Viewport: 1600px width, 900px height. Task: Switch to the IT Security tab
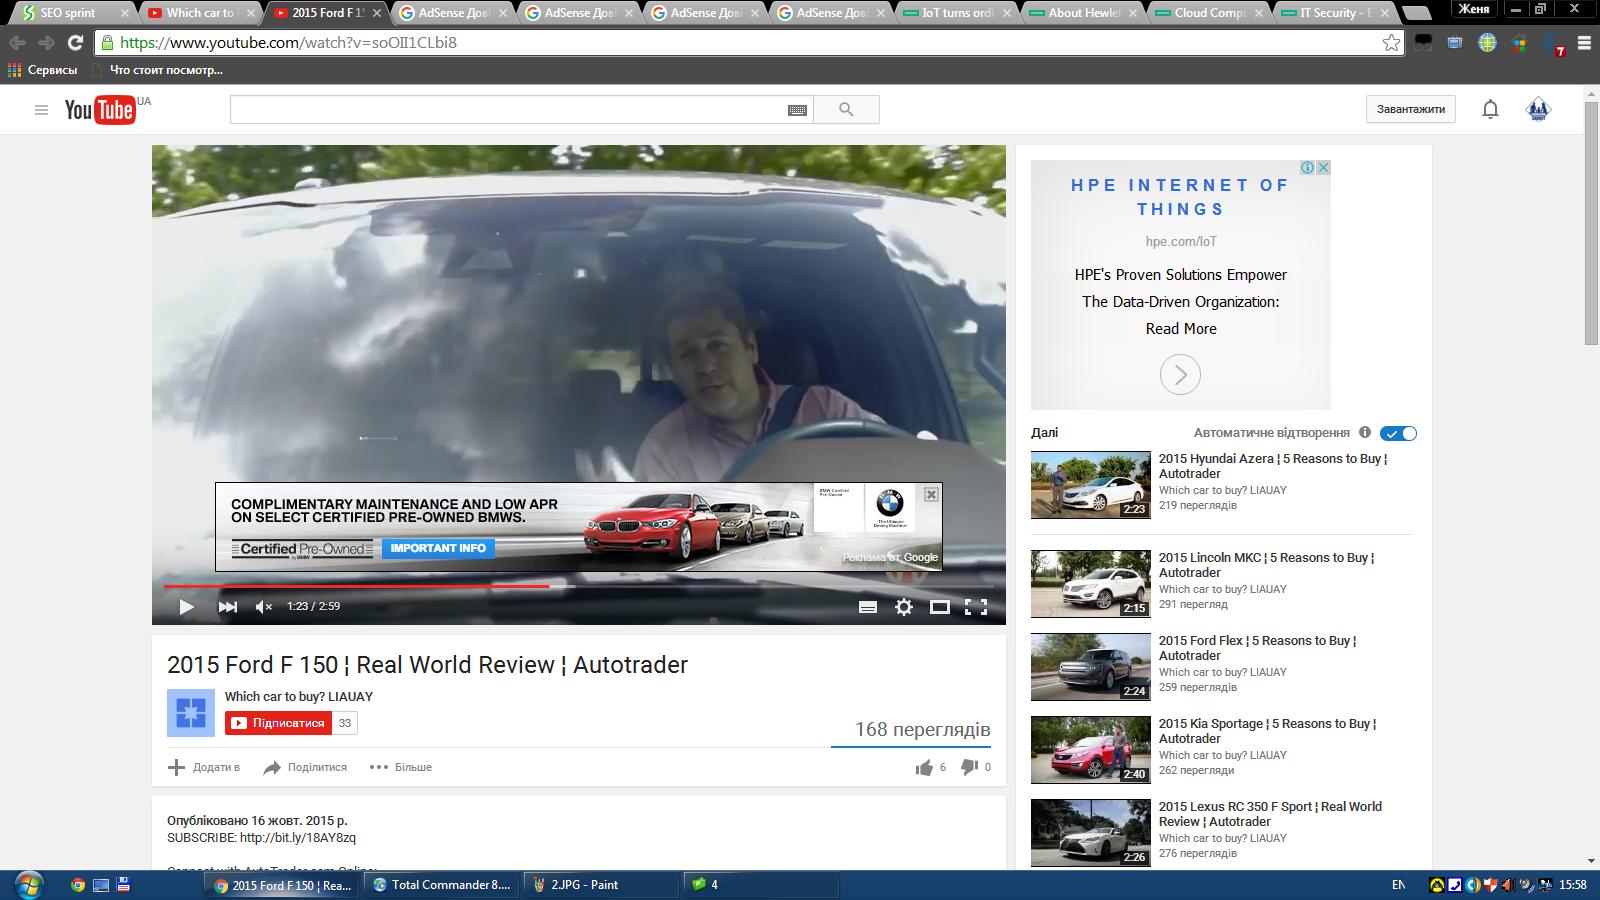tap(1336, 13)
